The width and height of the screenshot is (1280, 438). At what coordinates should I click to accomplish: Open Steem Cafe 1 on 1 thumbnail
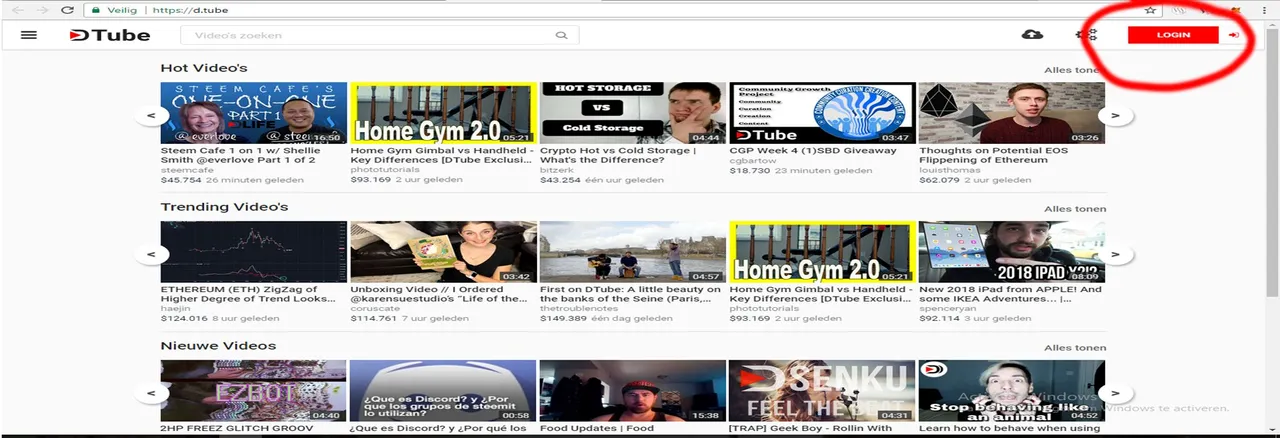(x=254, y=113)
